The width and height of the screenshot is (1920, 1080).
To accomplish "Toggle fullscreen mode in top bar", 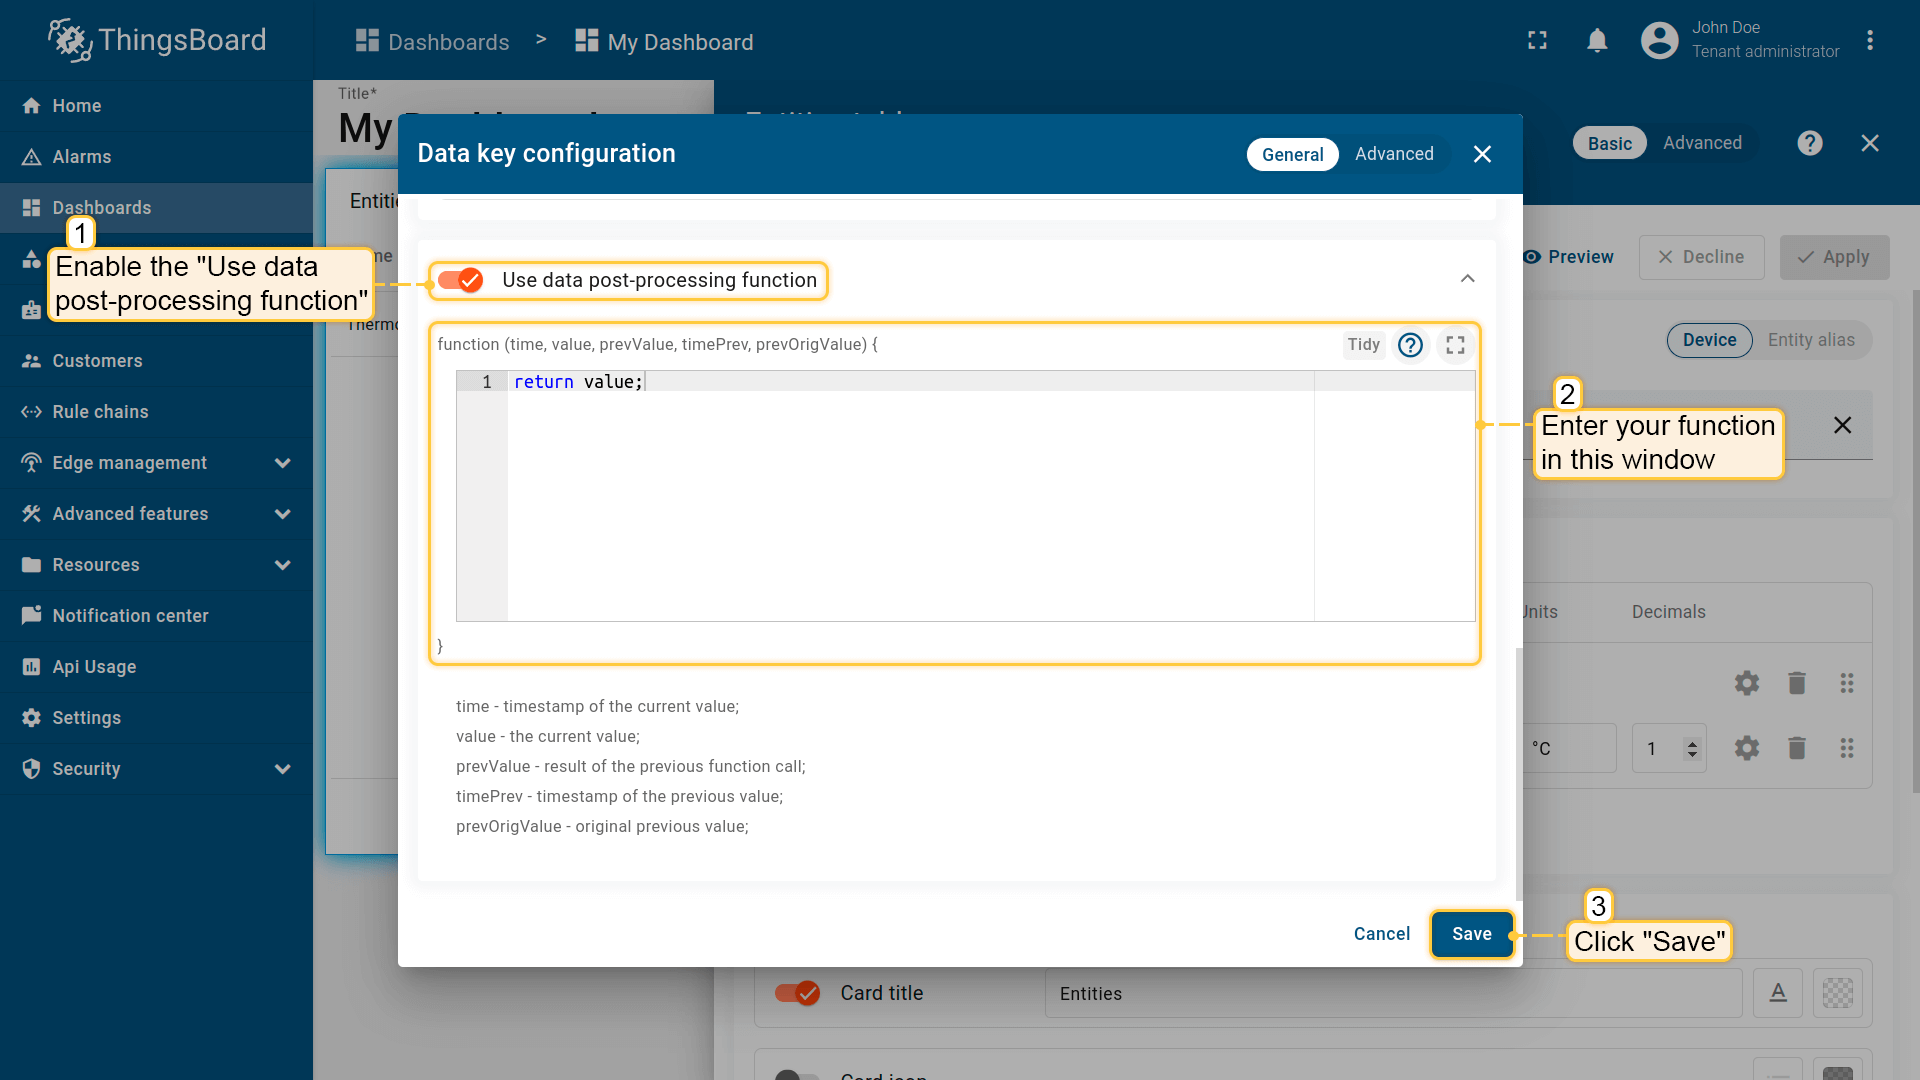I will 1537,41.
